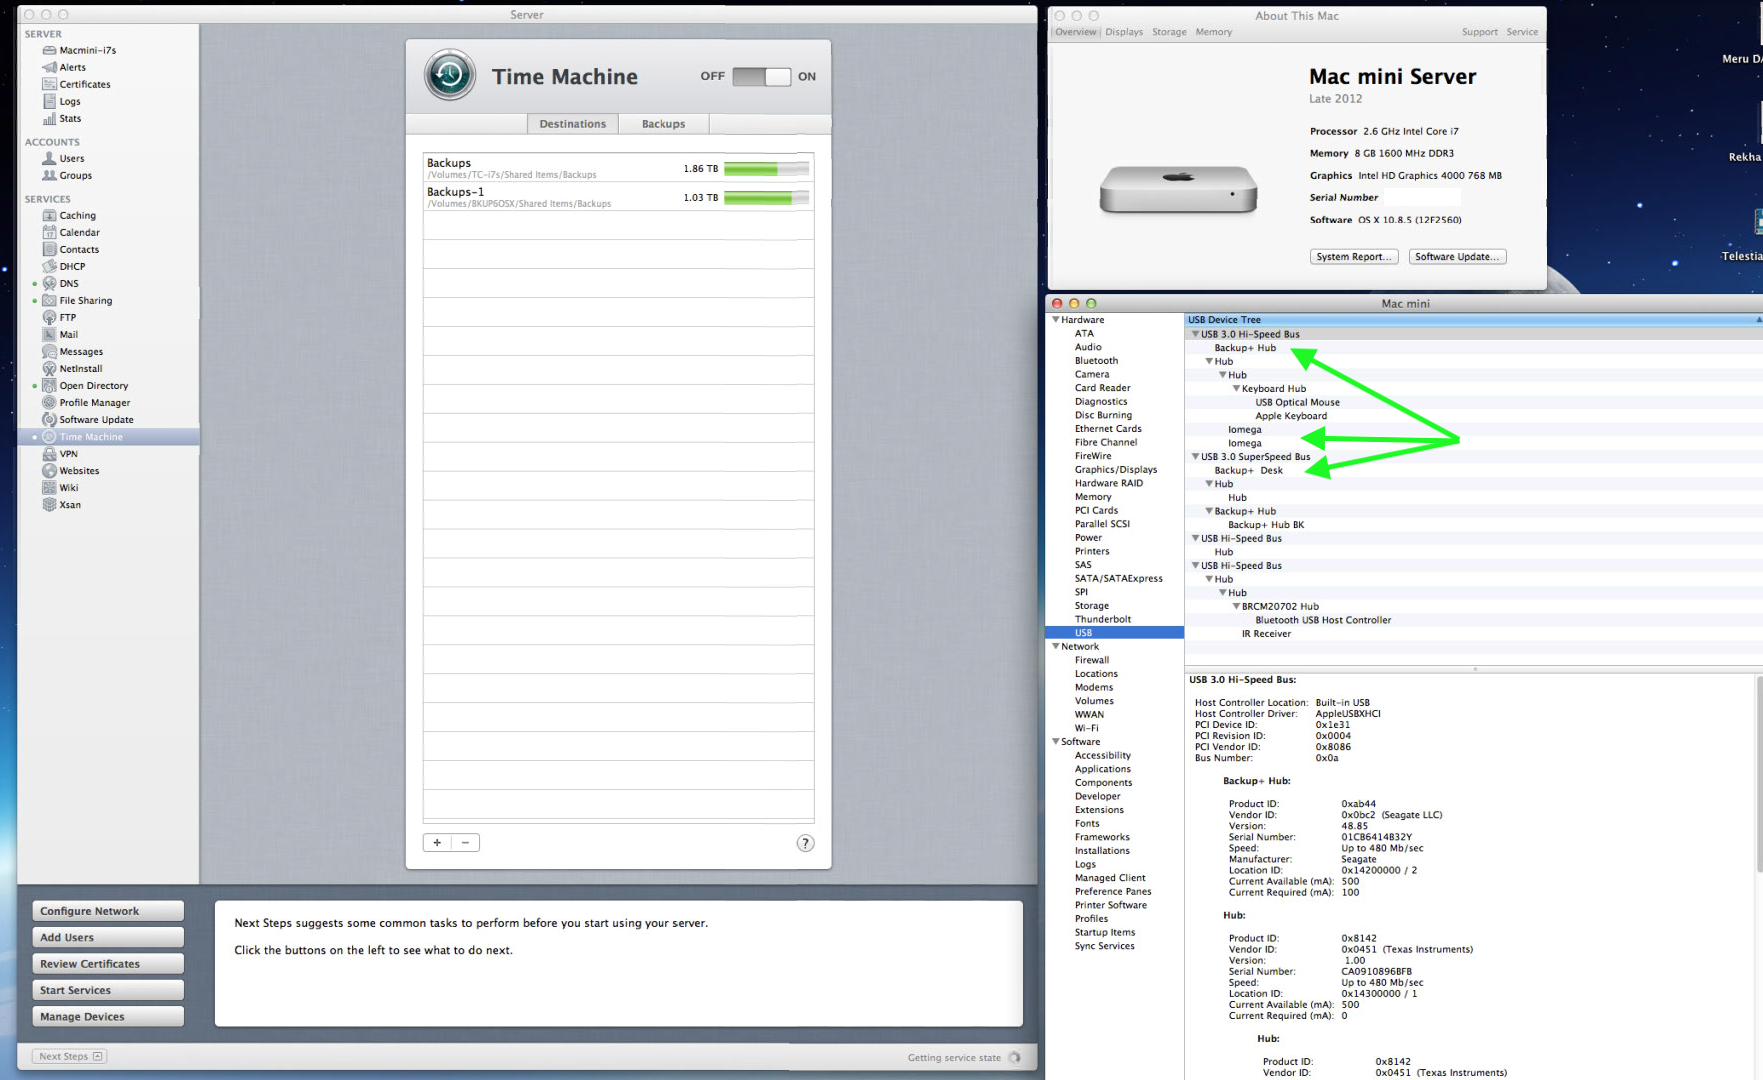Open the VPN service icon

point(49,453)
